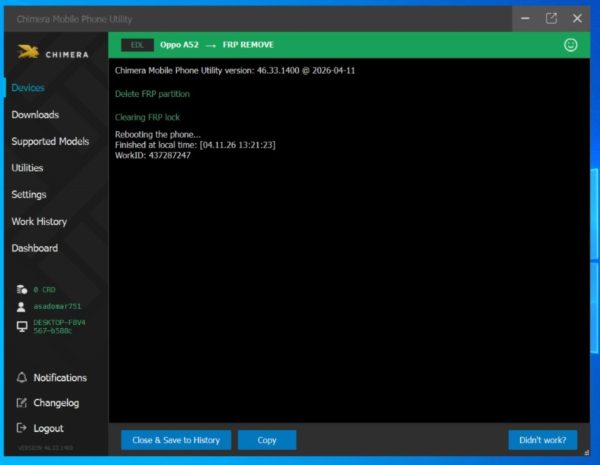Viewport: 600px width, 465px height.
Task: Click the Clearing FRP lock log line
Action: click(147, 117)
